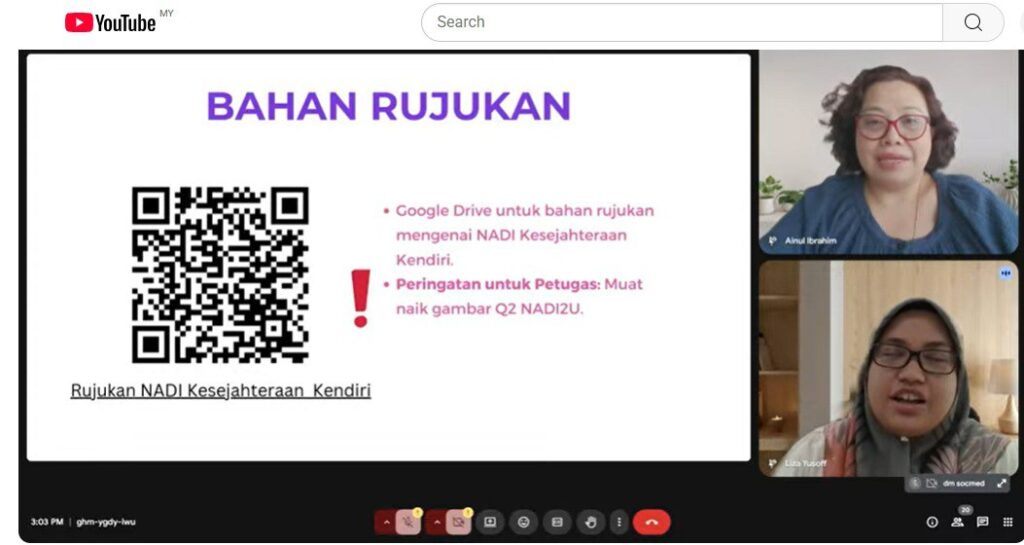Open the chat messages panel
Viewport: 1024px width, 545px height.
coord(982,522)
